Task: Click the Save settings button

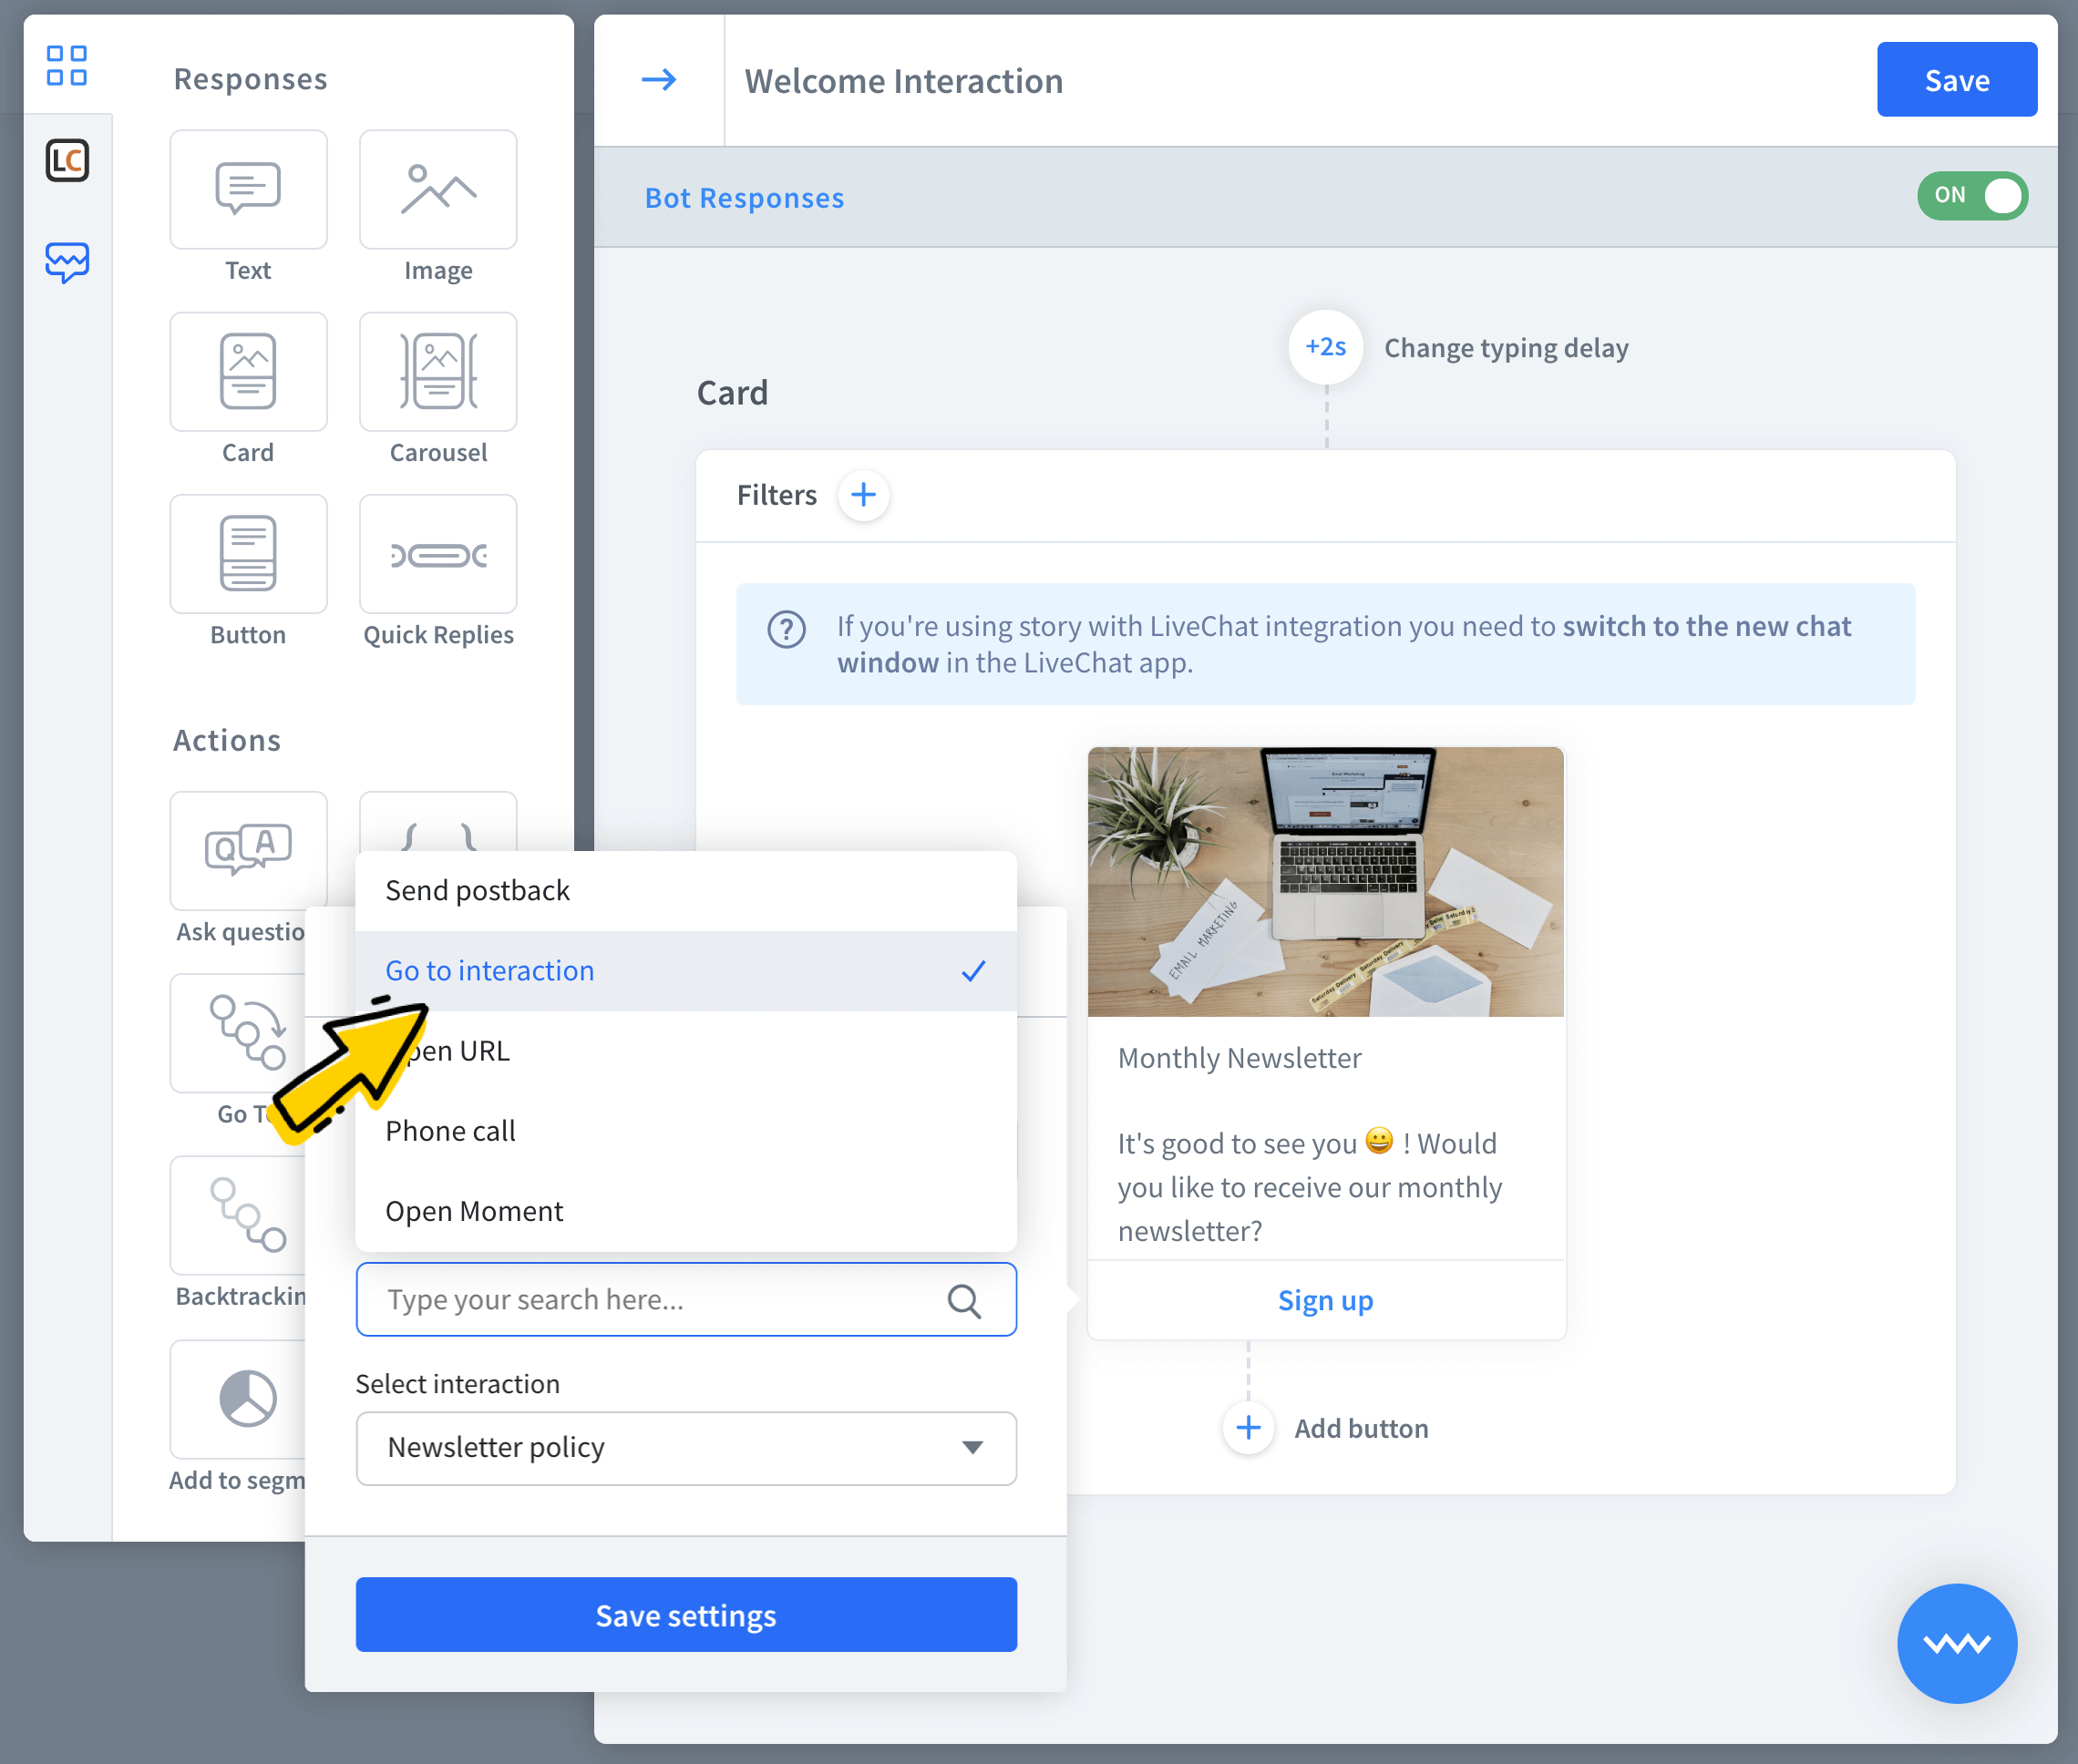Action: click(x=686, y=1615)
